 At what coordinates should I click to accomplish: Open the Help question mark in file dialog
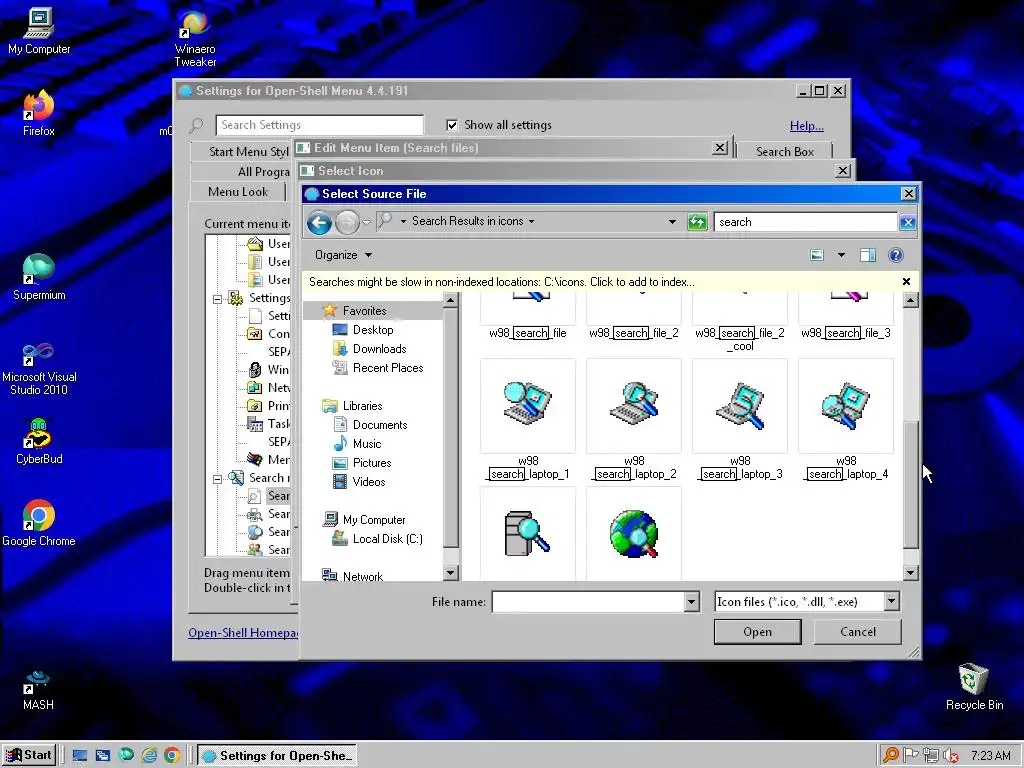click(896, 255)
